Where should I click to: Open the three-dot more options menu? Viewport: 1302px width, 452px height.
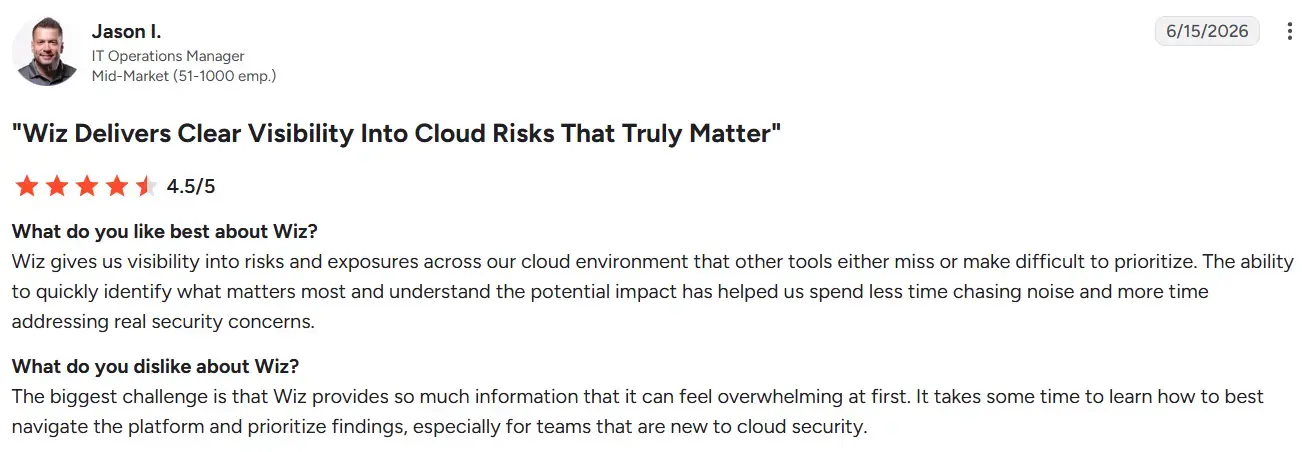[x=1288, y=31]
